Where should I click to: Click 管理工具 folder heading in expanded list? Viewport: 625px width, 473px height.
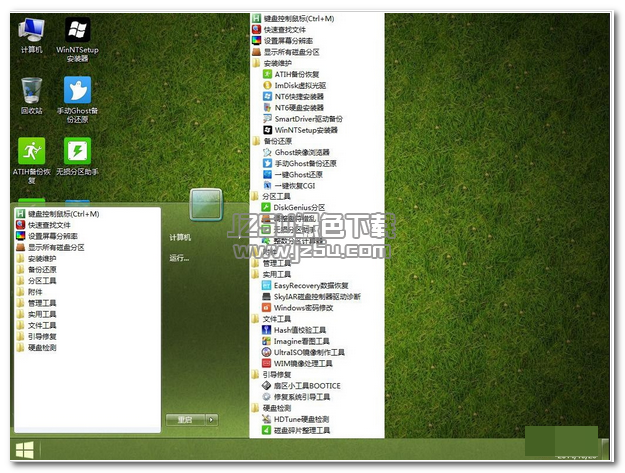pyautogui.click(x=271, y=263)
